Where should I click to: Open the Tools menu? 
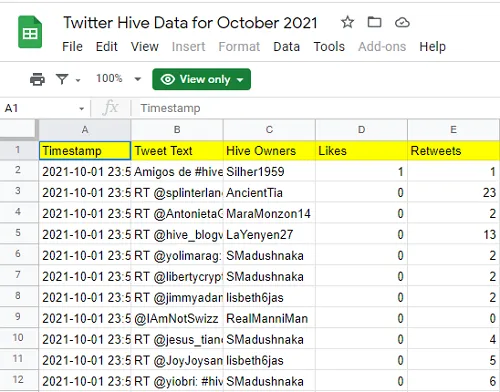tap(329, 47)
